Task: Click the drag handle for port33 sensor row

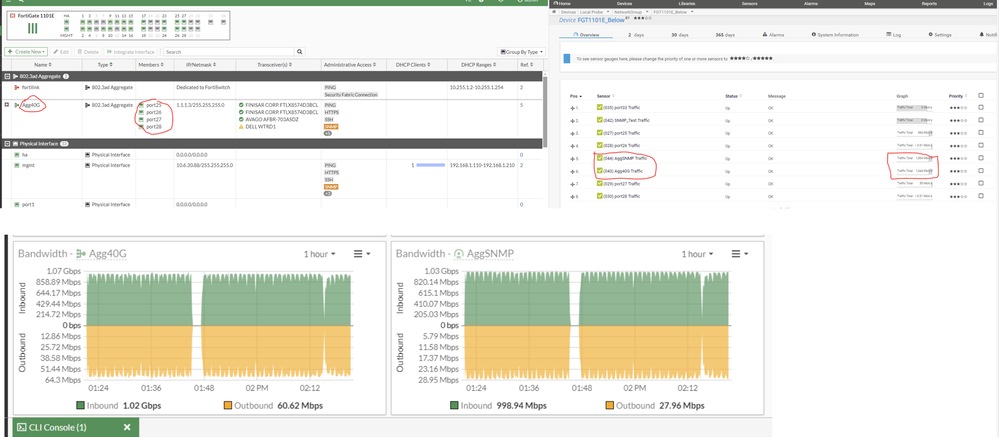Action: (x=574, y=107)
